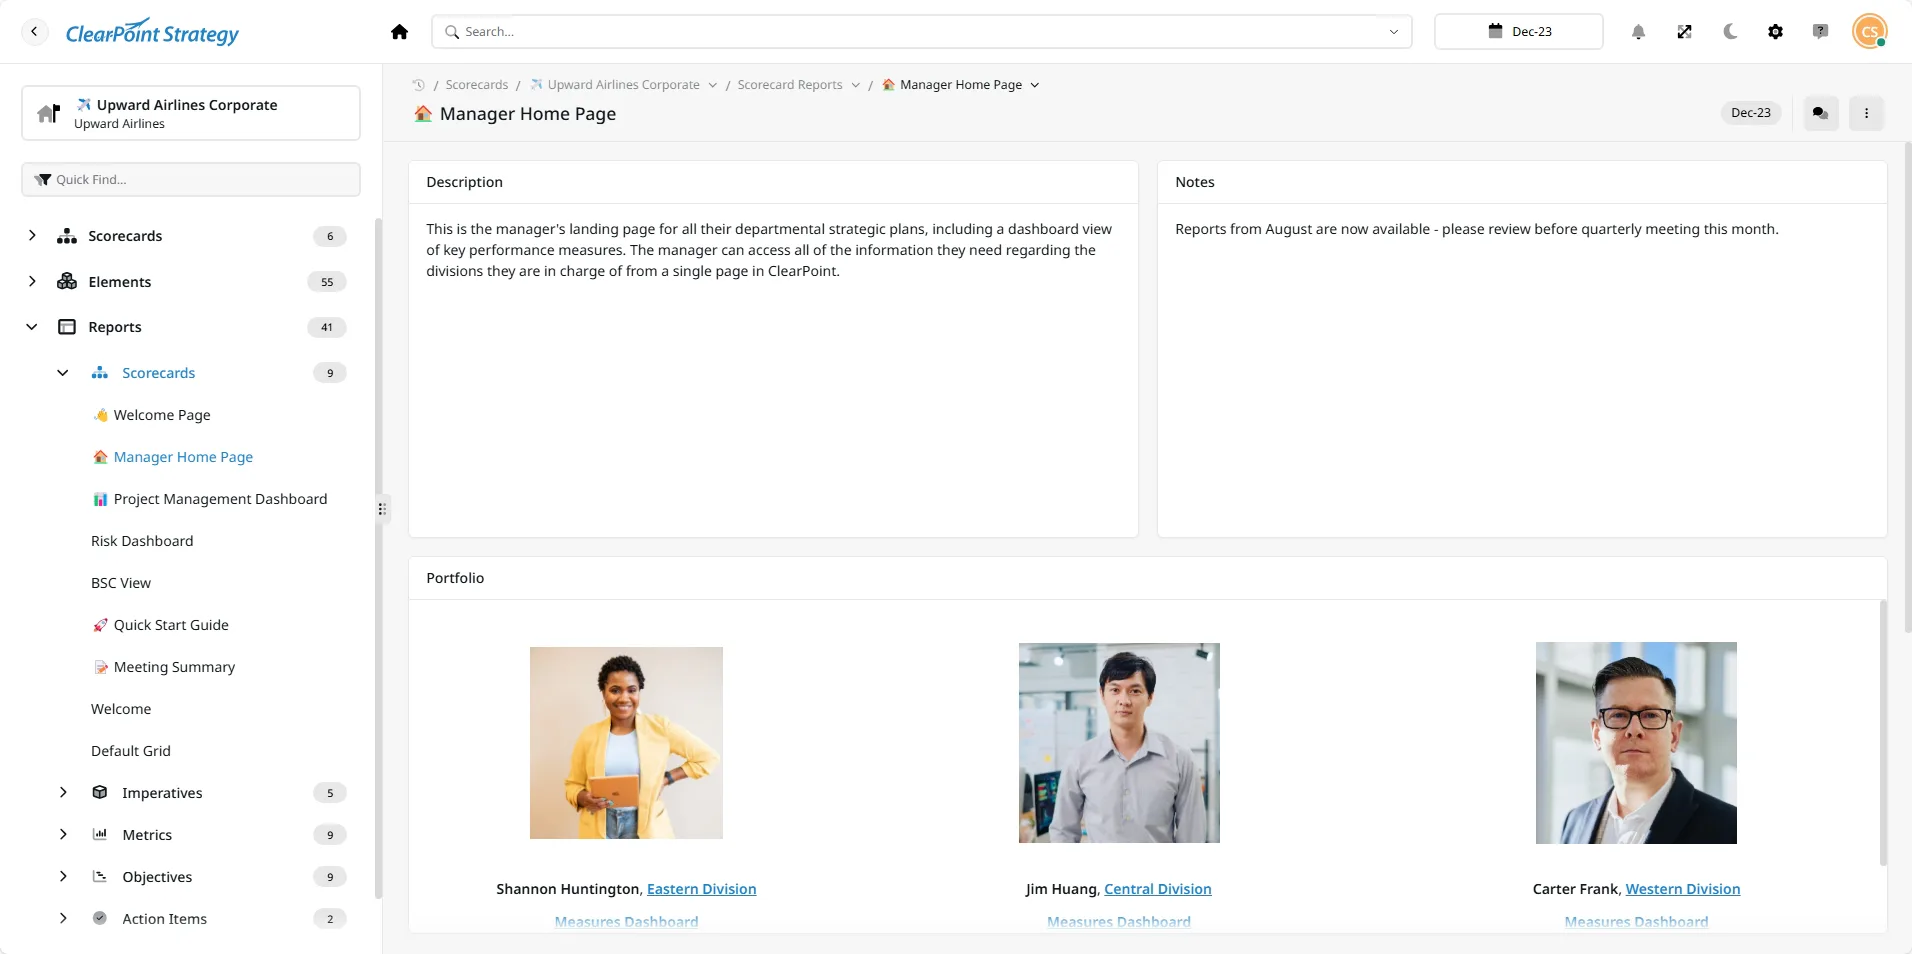Image resolution: width=1912 pixels, height=954 pixels.
Task: Toggle dark mode moon icon
Action: [1730, 32]
